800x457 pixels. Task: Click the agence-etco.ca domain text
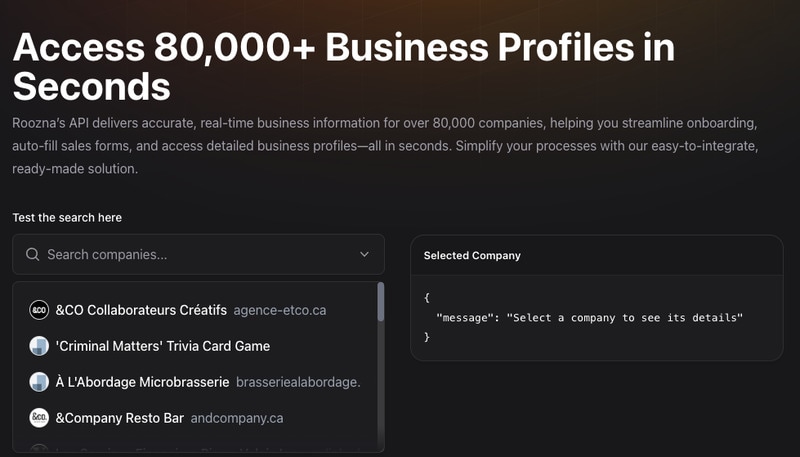(x=280, y=310)
